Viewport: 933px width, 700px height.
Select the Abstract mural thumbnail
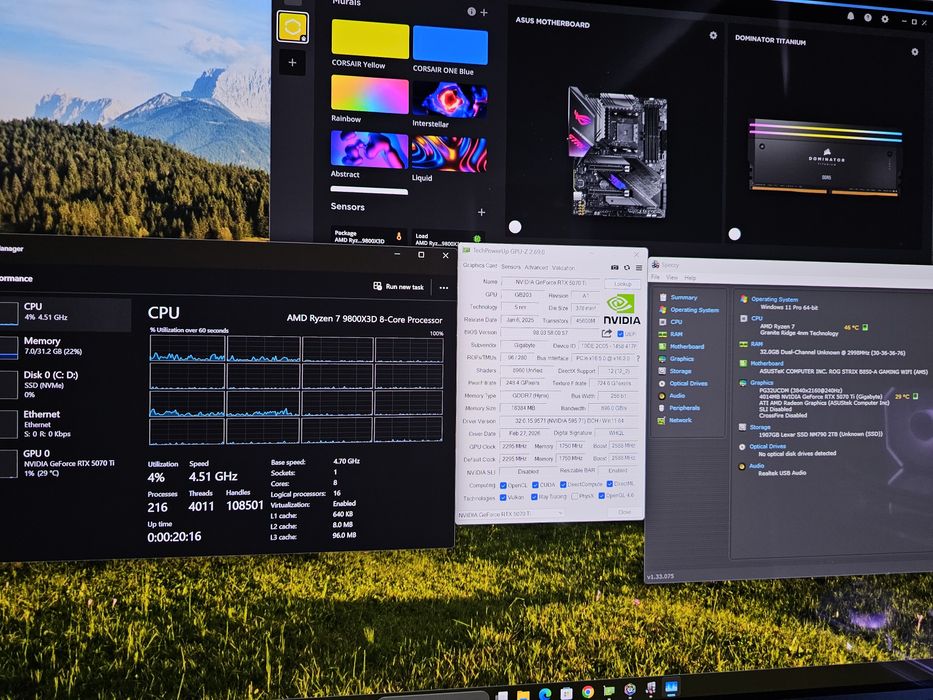[x=369, y=149]
